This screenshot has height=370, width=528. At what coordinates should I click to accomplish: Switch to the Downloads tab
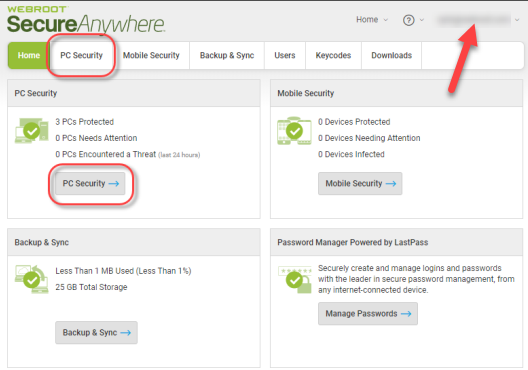click(392, 56)
